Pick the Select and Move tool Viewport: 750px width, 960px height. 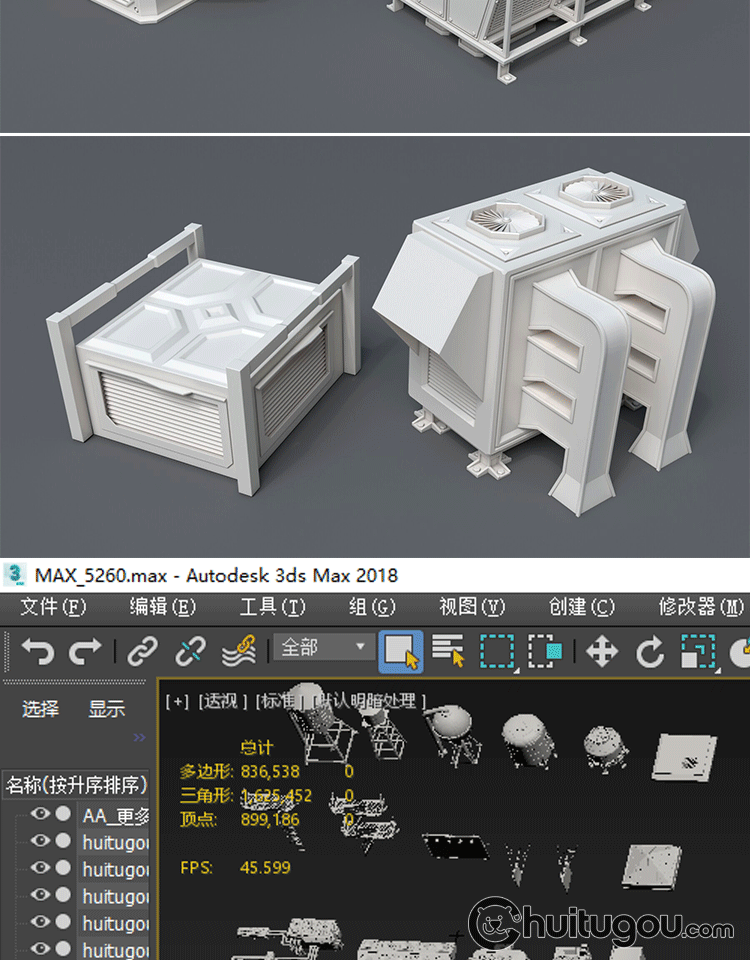602,652
